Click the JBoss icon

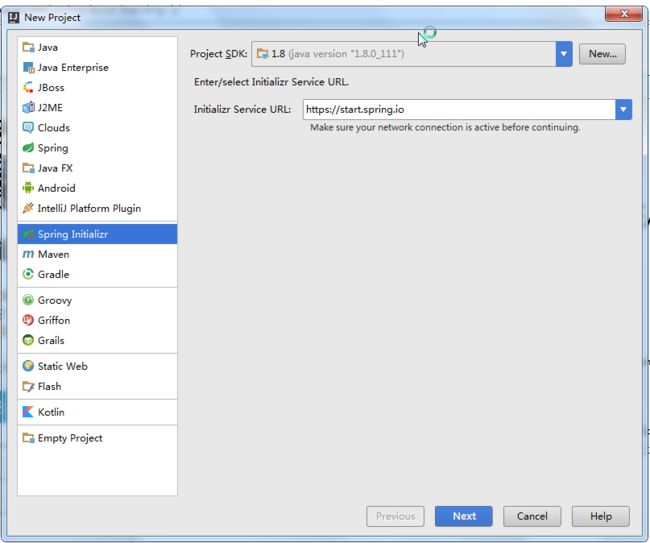(28, 87)
